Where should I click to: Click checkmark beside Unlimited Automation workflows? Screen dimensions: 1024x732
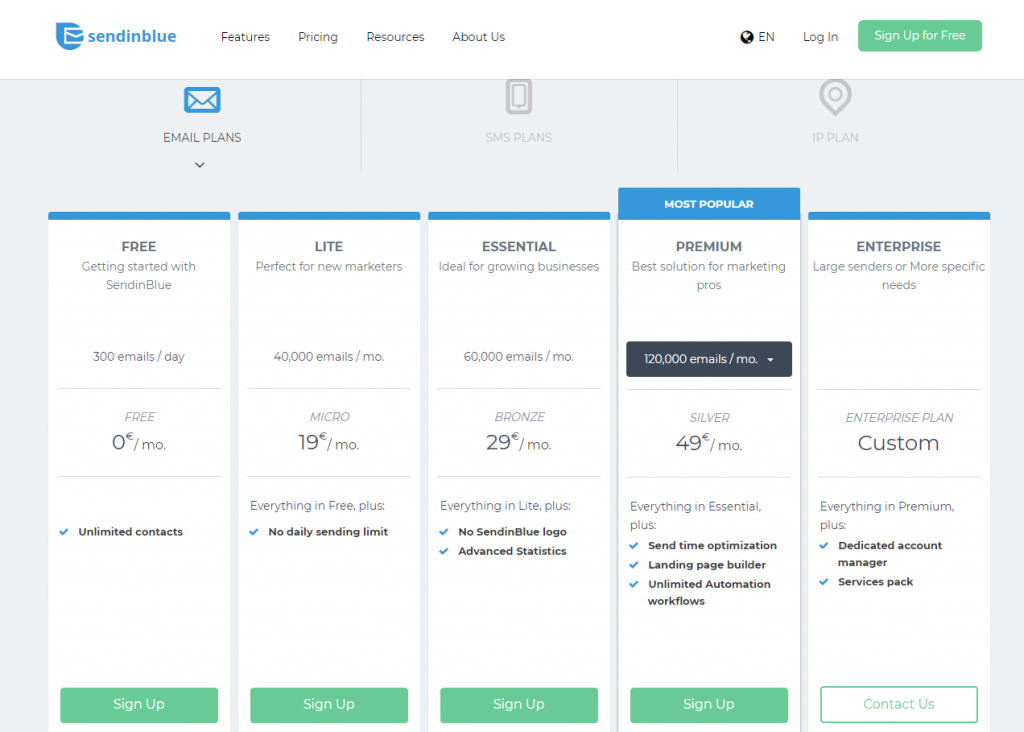coord(633,584)
